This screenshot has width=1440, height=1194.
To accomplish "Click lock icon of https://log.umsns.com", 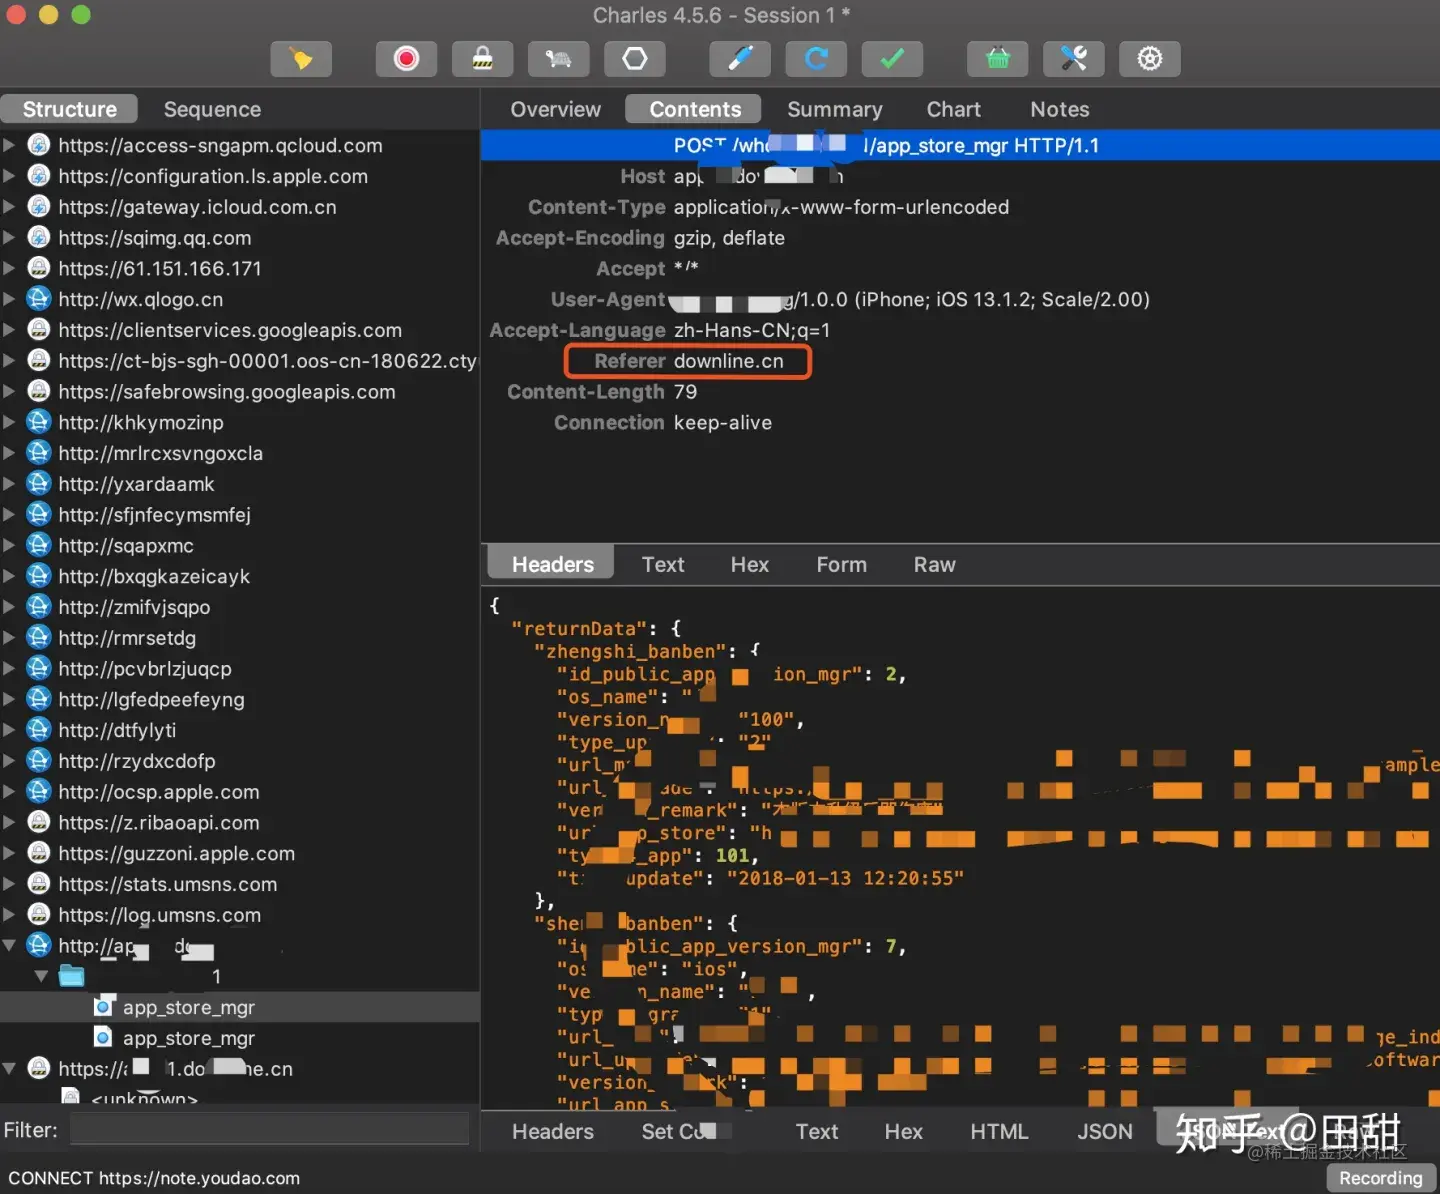I will pos(39,914).
